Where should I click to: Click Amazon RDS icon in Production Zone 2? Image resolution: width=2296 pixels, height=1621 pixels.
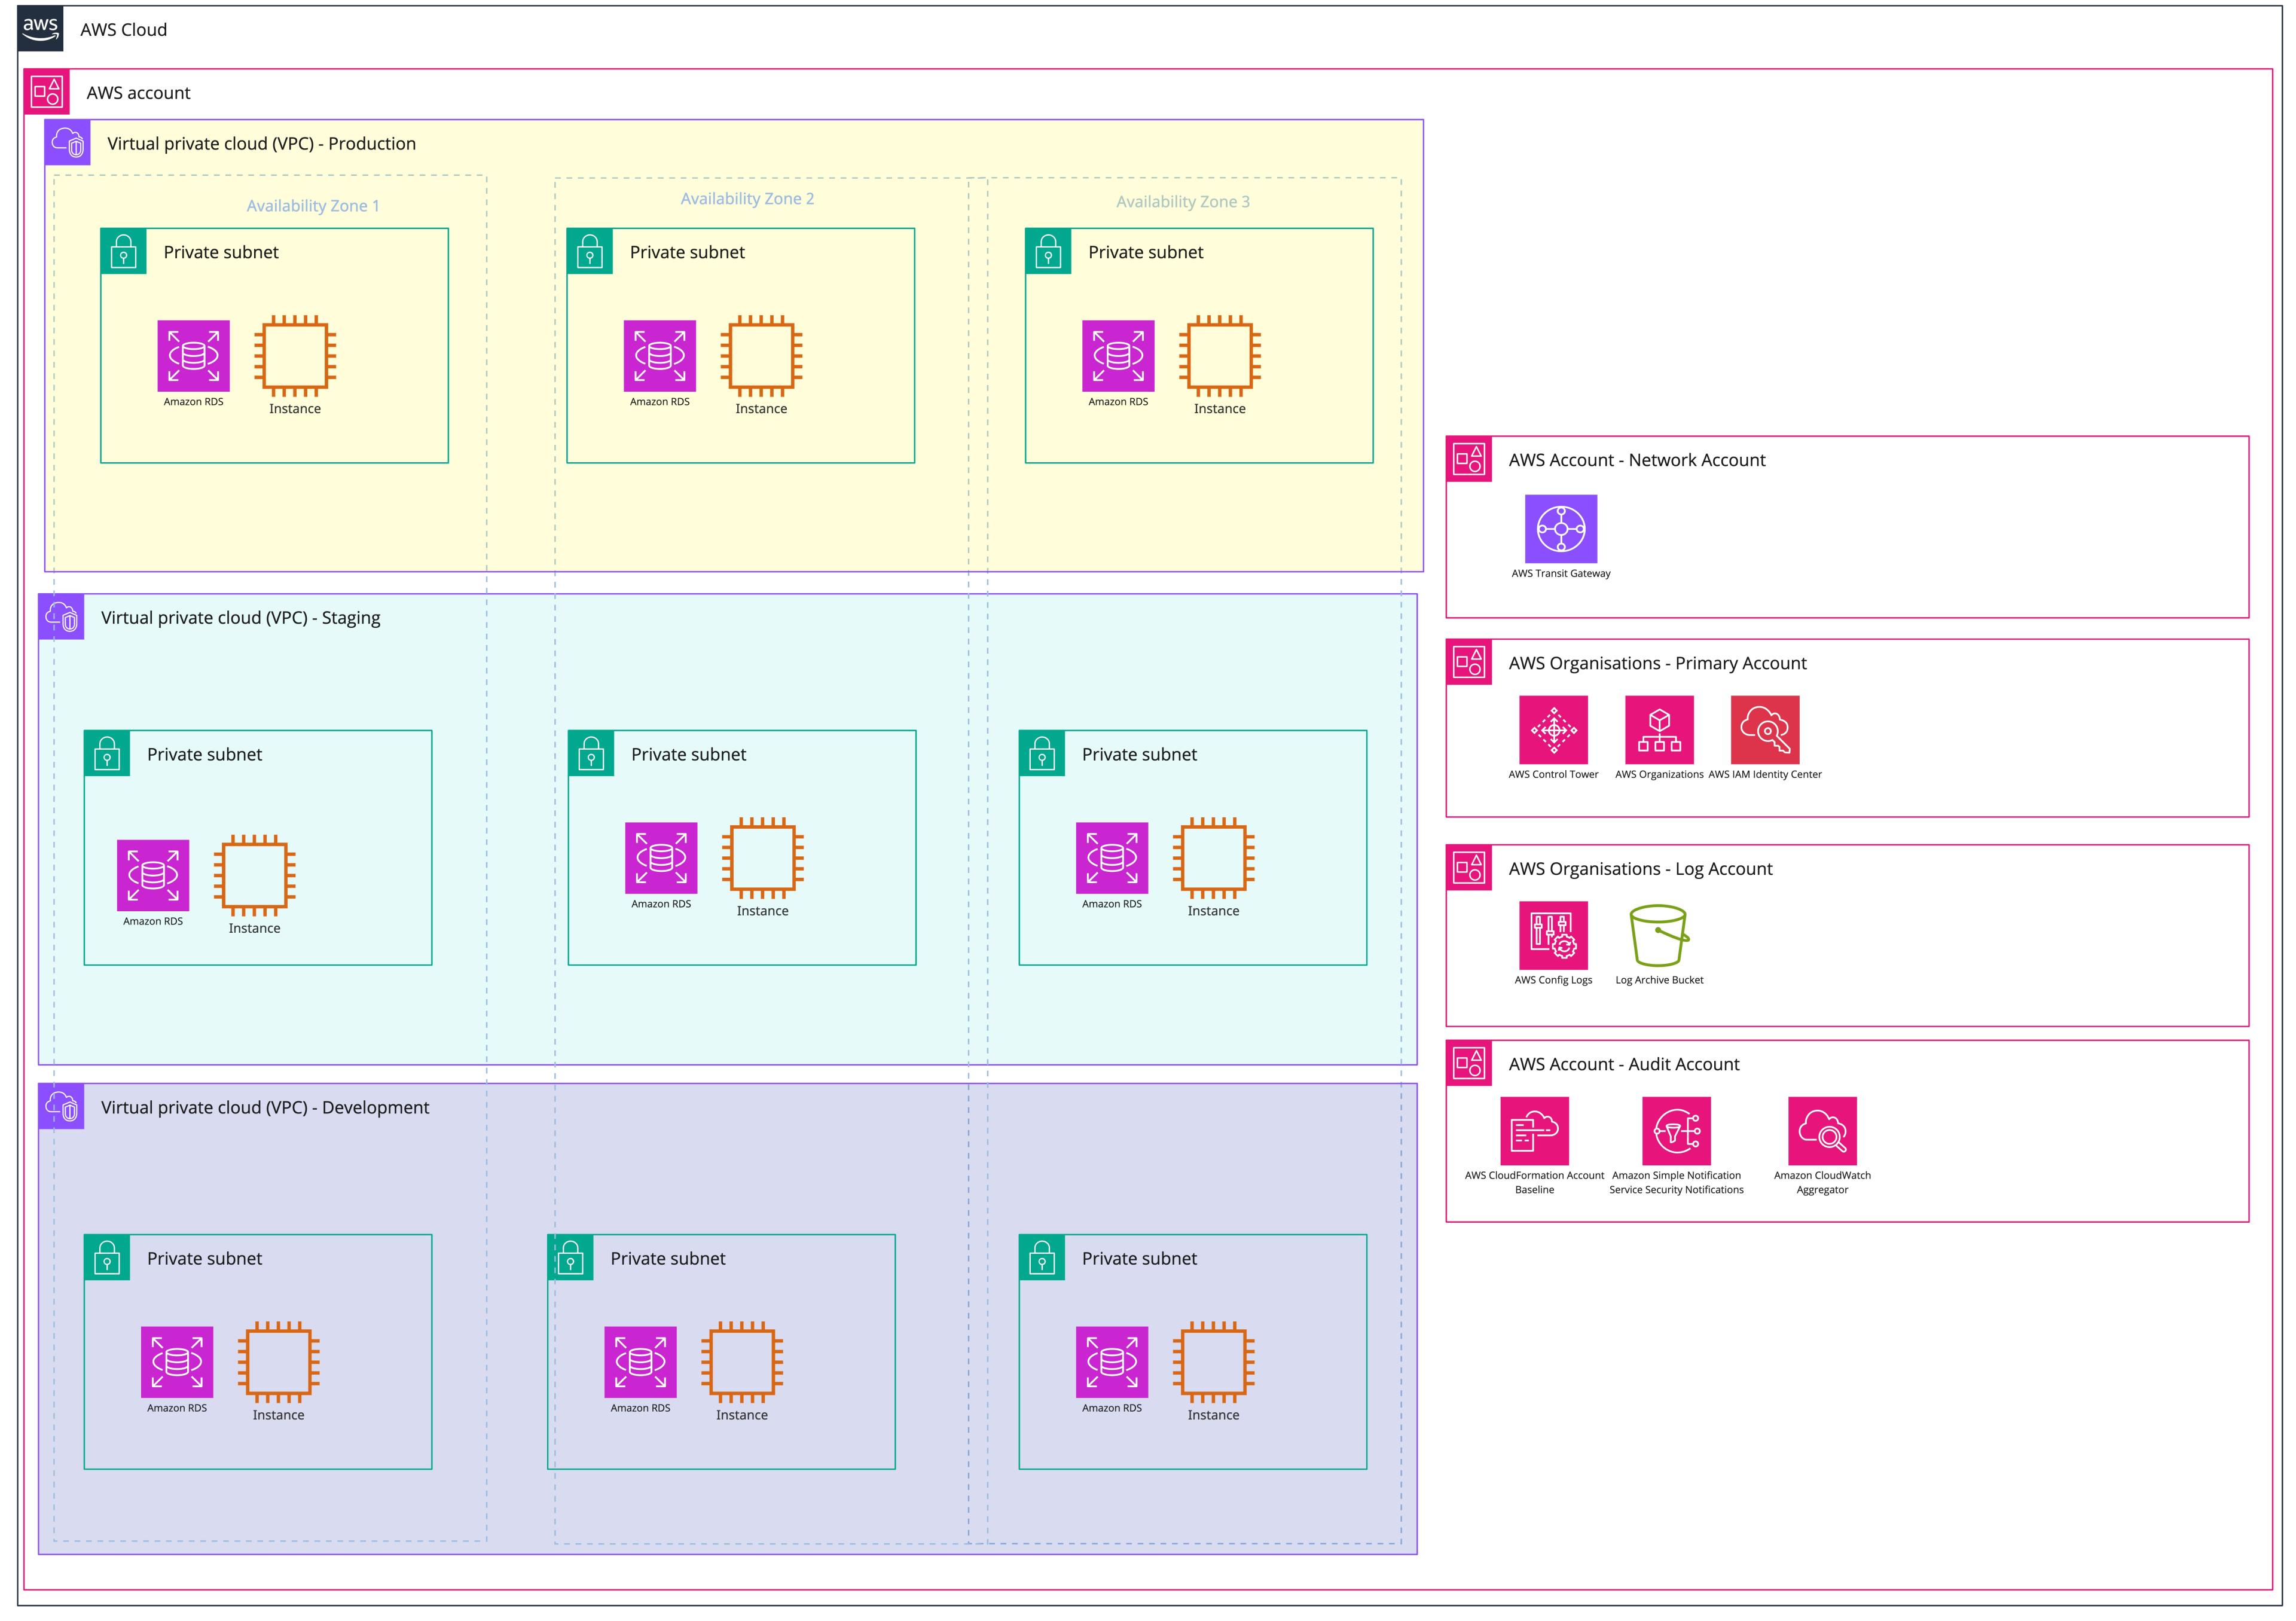[660, 356]
